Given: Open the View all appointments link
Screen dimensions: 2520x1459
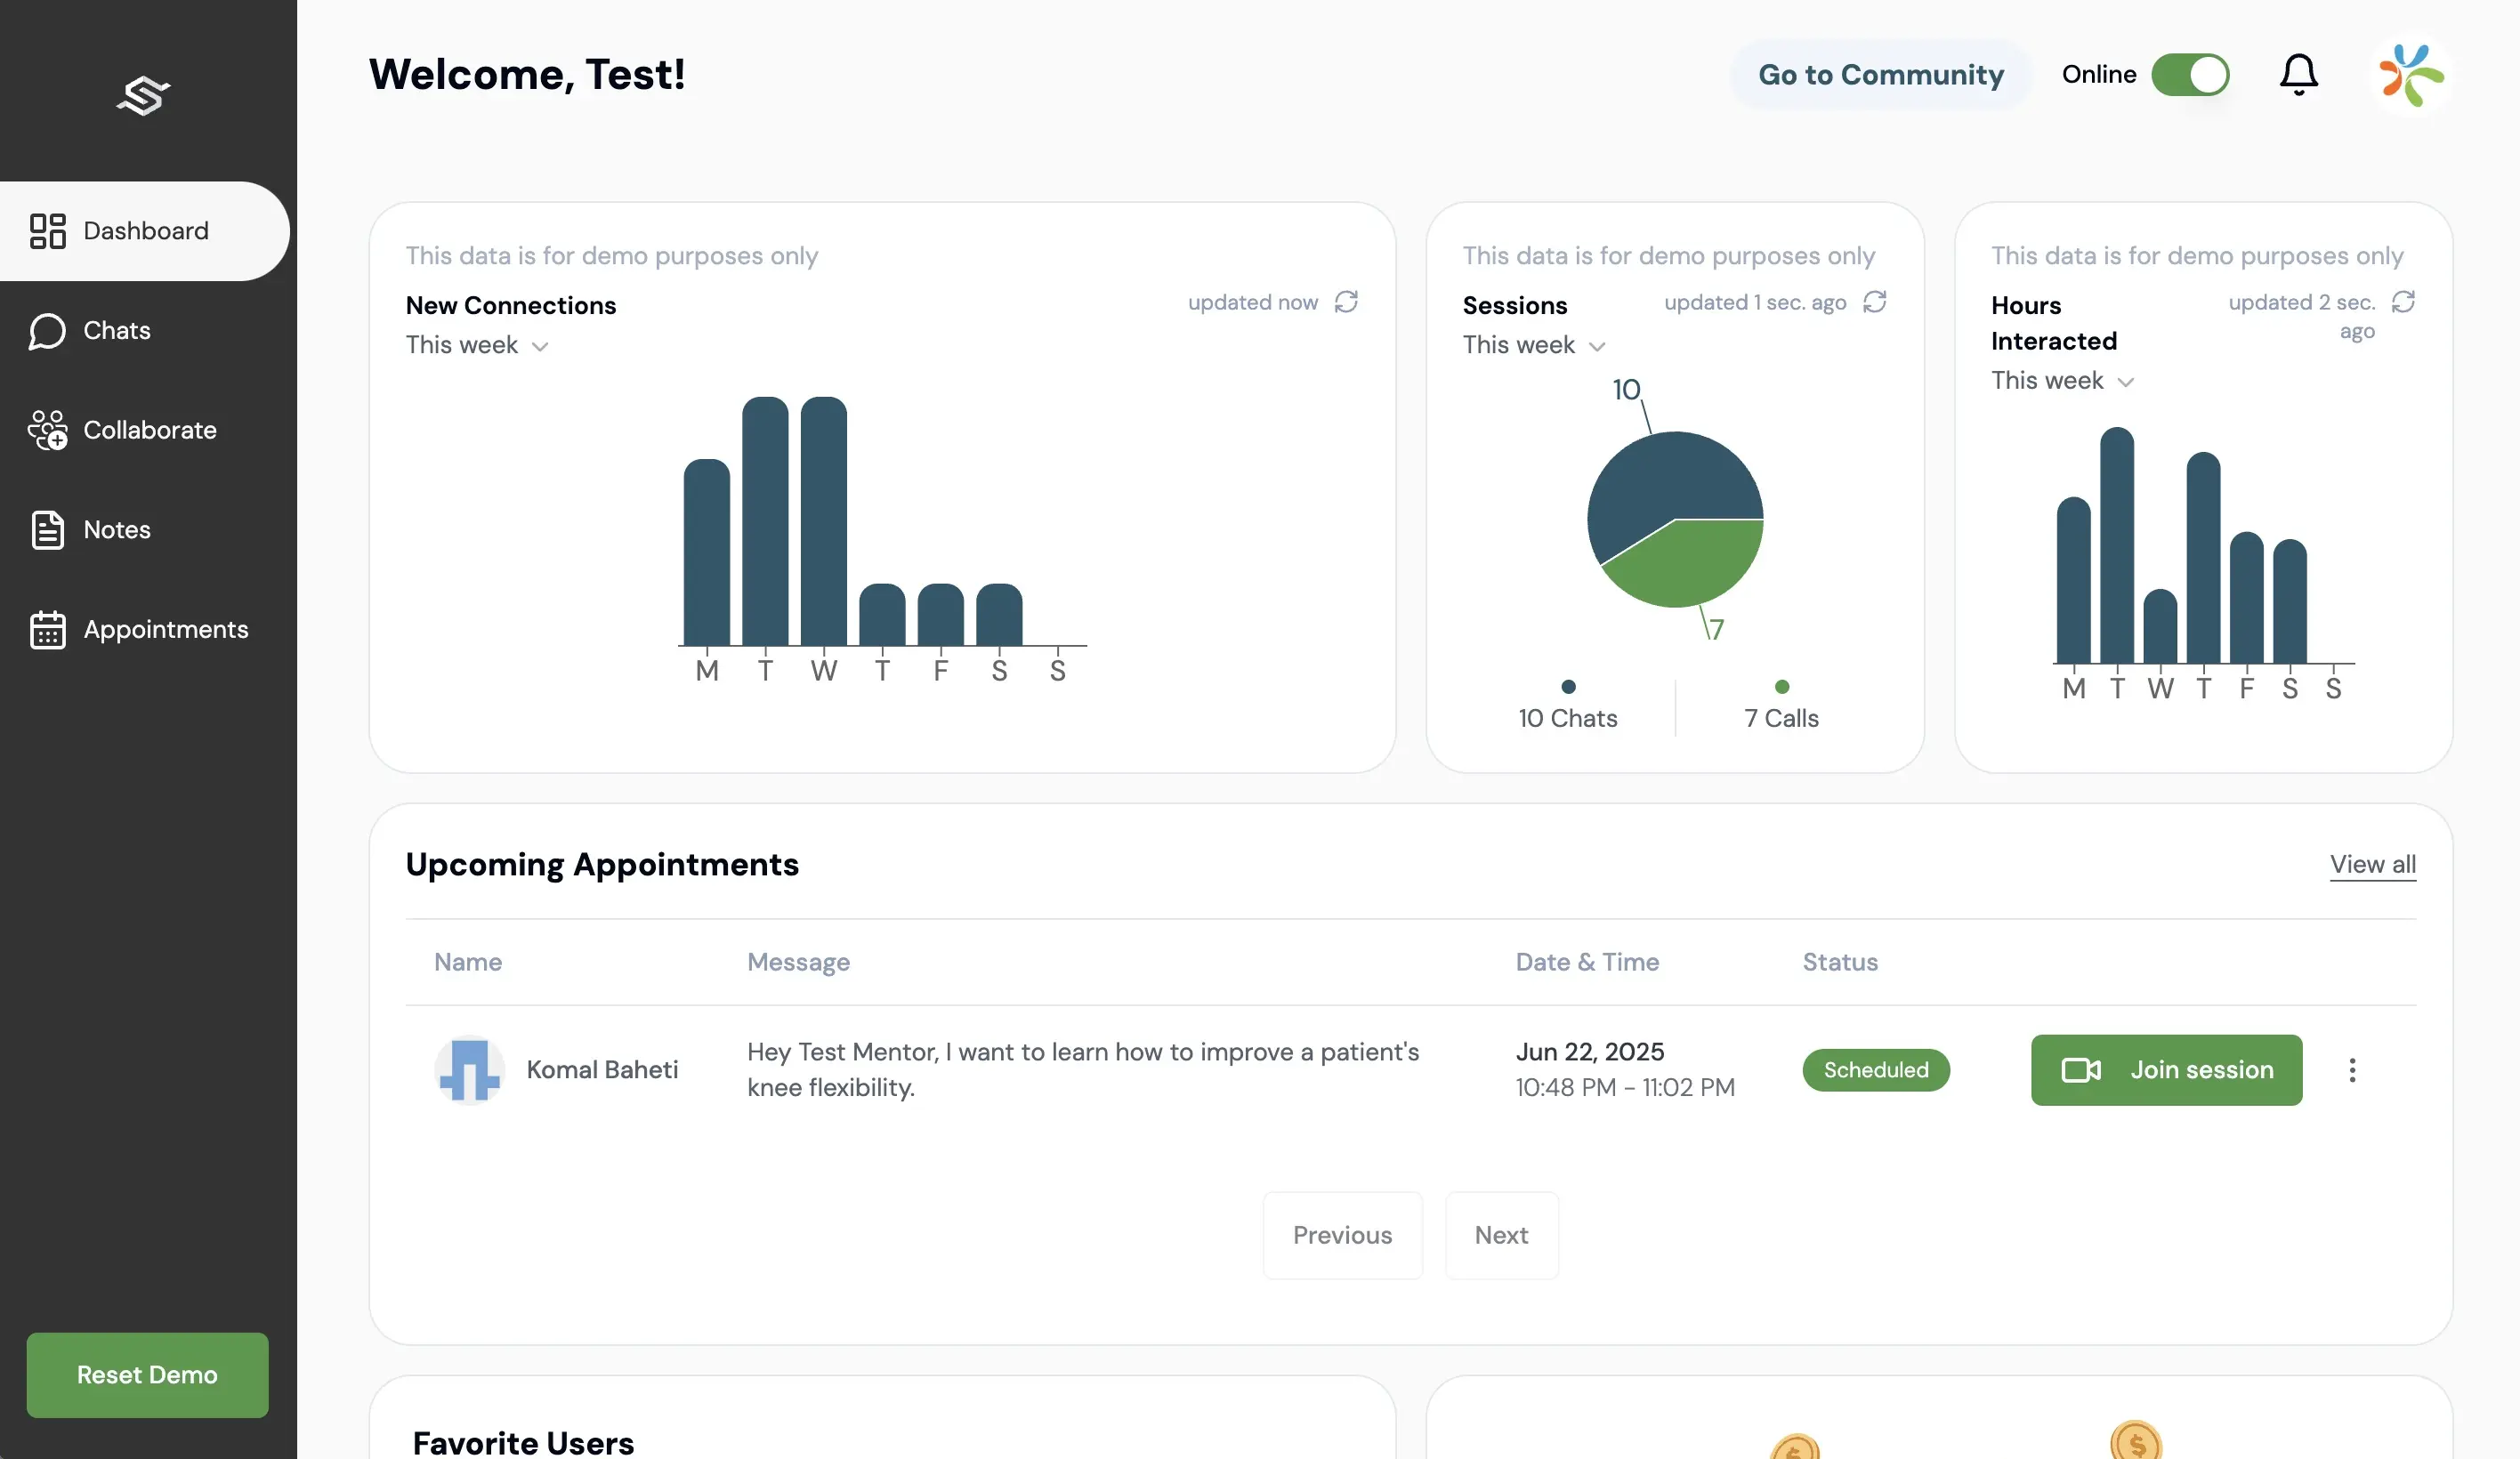Looking at the screenshot, I should point(2372,865).
